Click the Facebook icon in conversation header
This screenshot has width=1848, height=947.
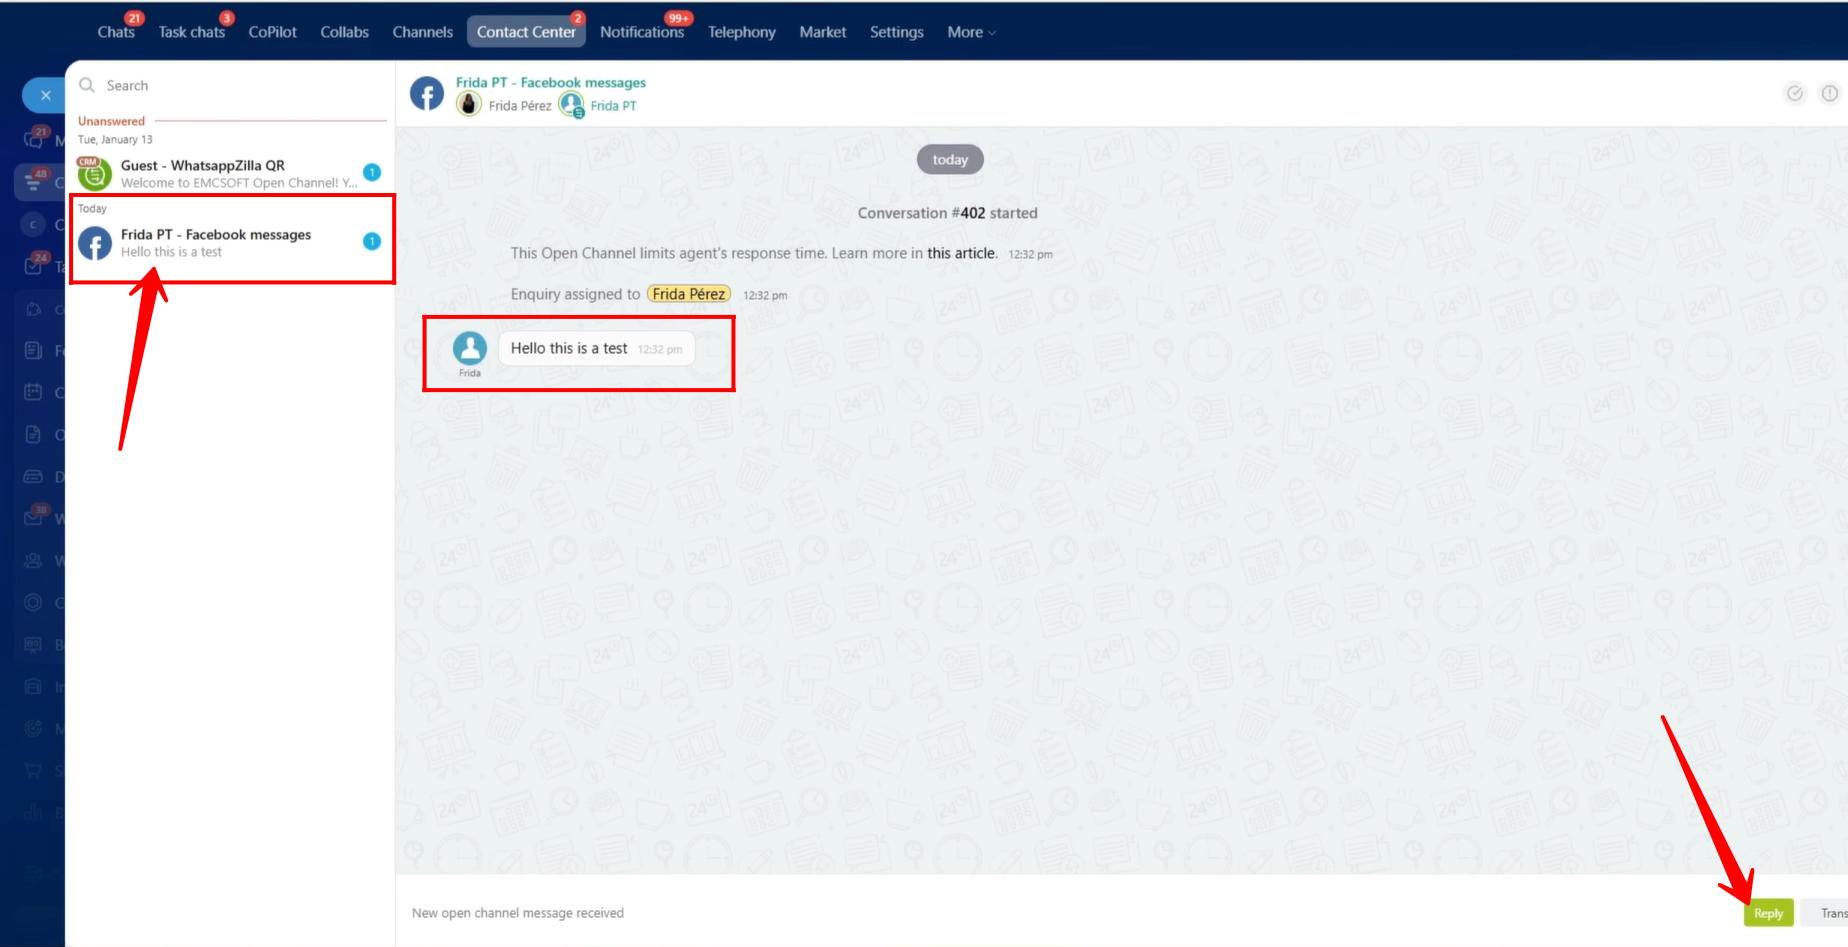[427, 94]
